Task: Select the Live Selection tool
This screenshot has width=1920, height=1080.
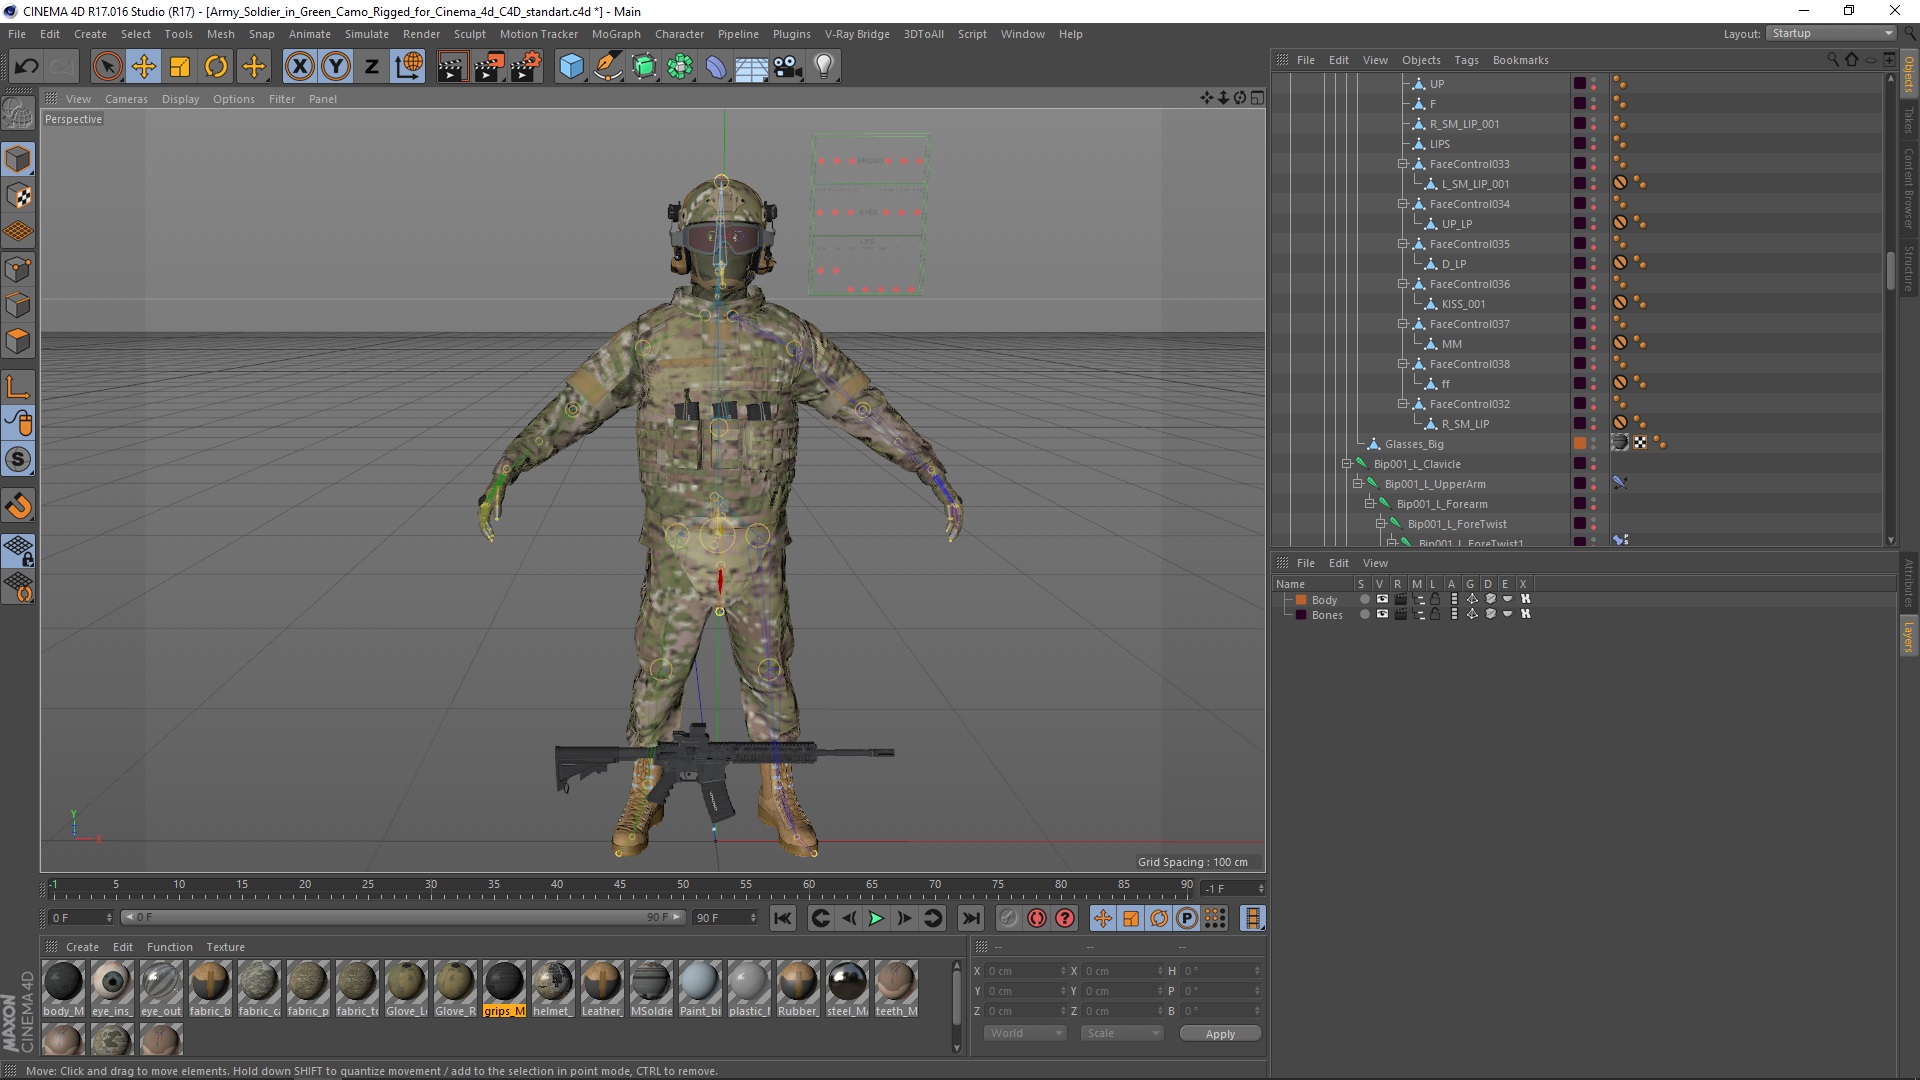Action: pos(107,67)
